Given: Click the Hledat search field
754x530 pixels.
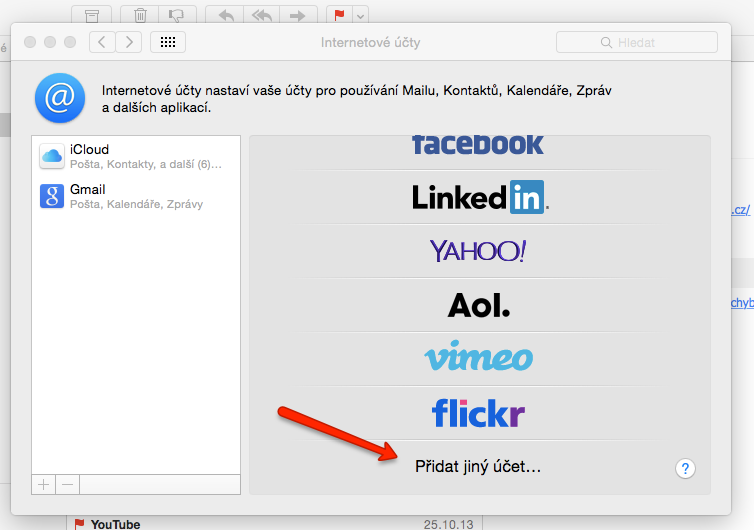Looking at the screenshot, I should click(x=637, y=42).
